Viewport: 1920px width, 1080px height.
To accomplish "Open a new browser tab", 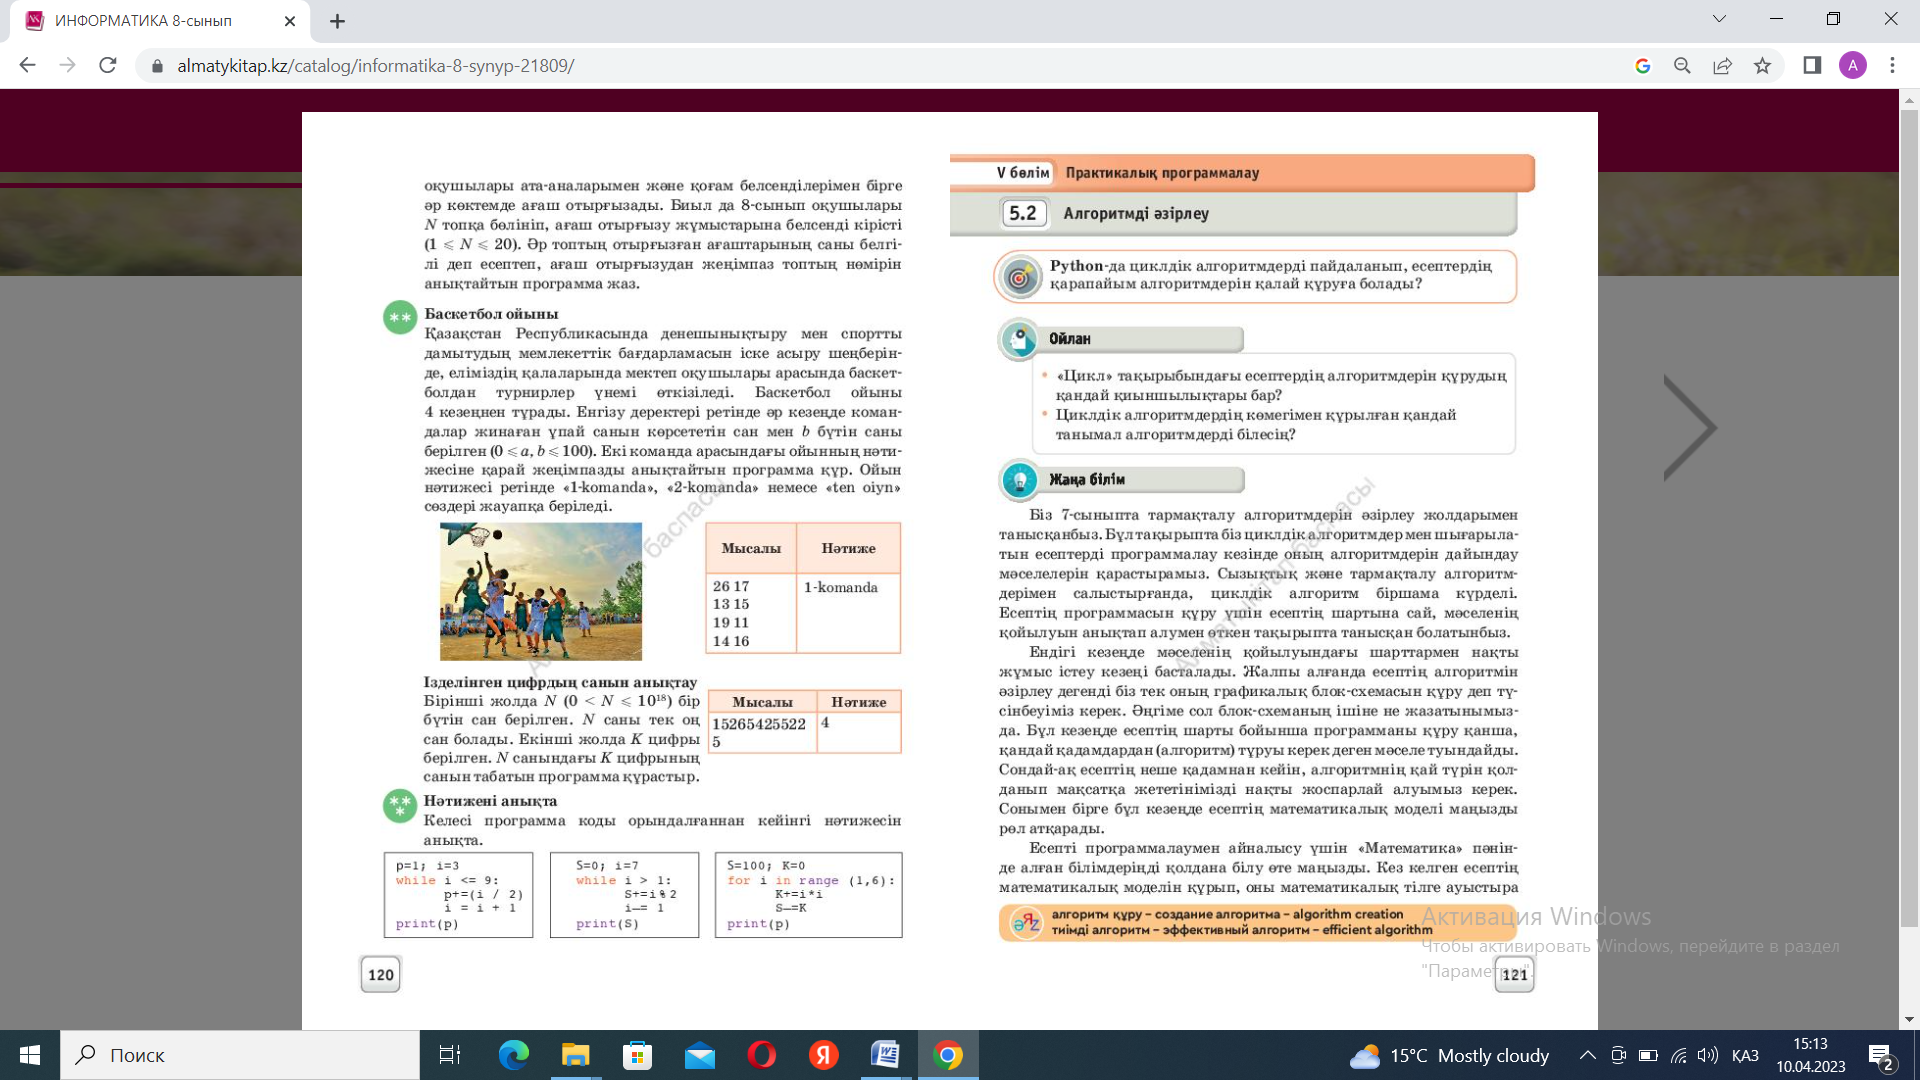I will point(337,21).
